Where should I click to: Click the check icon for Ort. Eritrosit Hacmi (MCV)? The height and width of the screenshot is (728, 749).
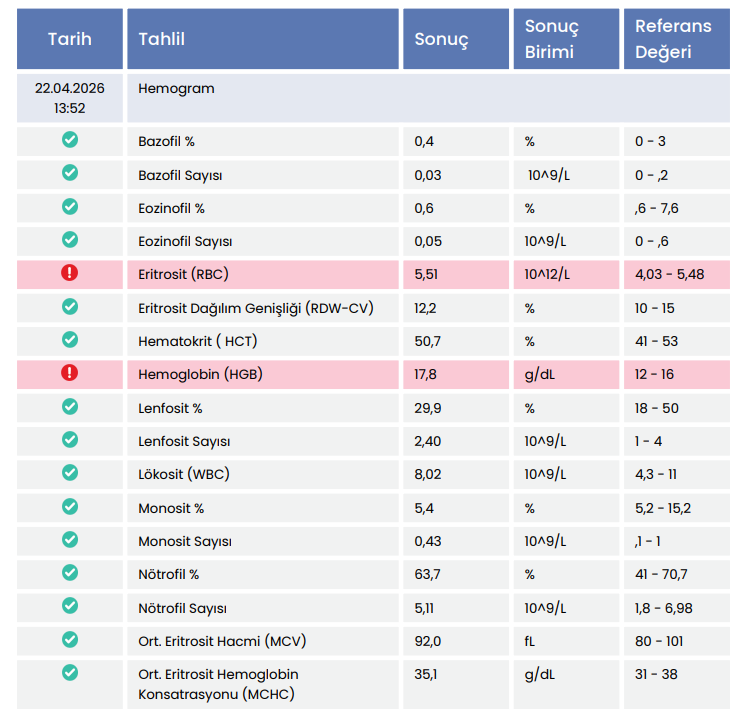pos(70,639)
